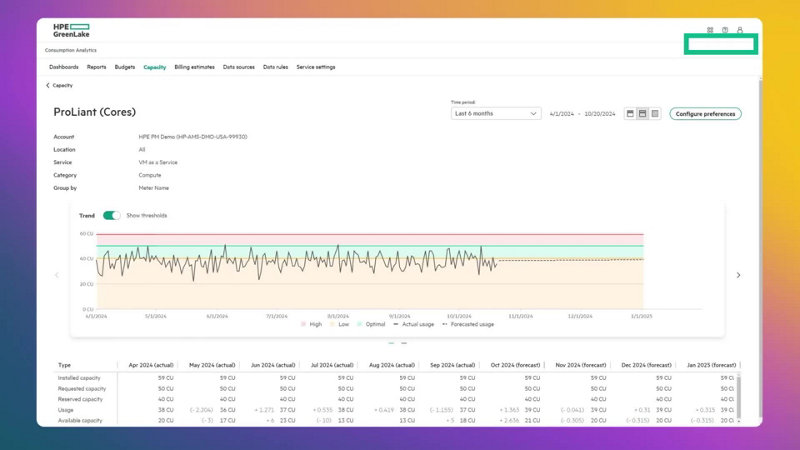The width and height of the screenshot is (800, 450).
Task: Open the Data rules tab
Action: [276, 67]
